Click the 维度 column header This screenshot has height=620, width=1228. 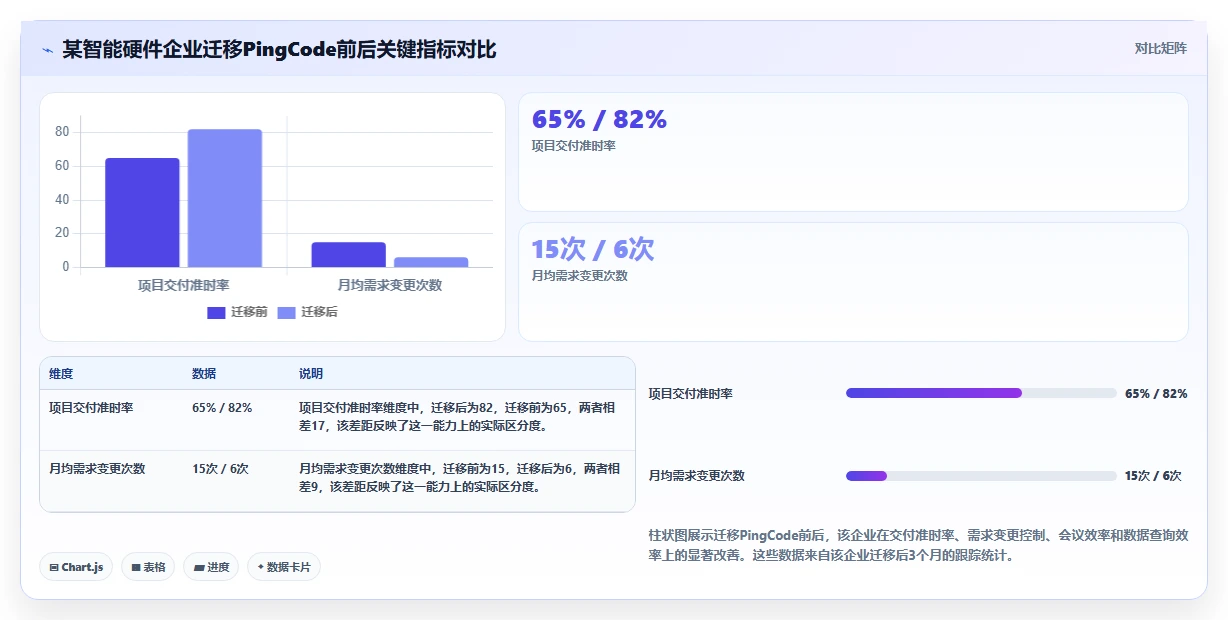click(61, 374)
